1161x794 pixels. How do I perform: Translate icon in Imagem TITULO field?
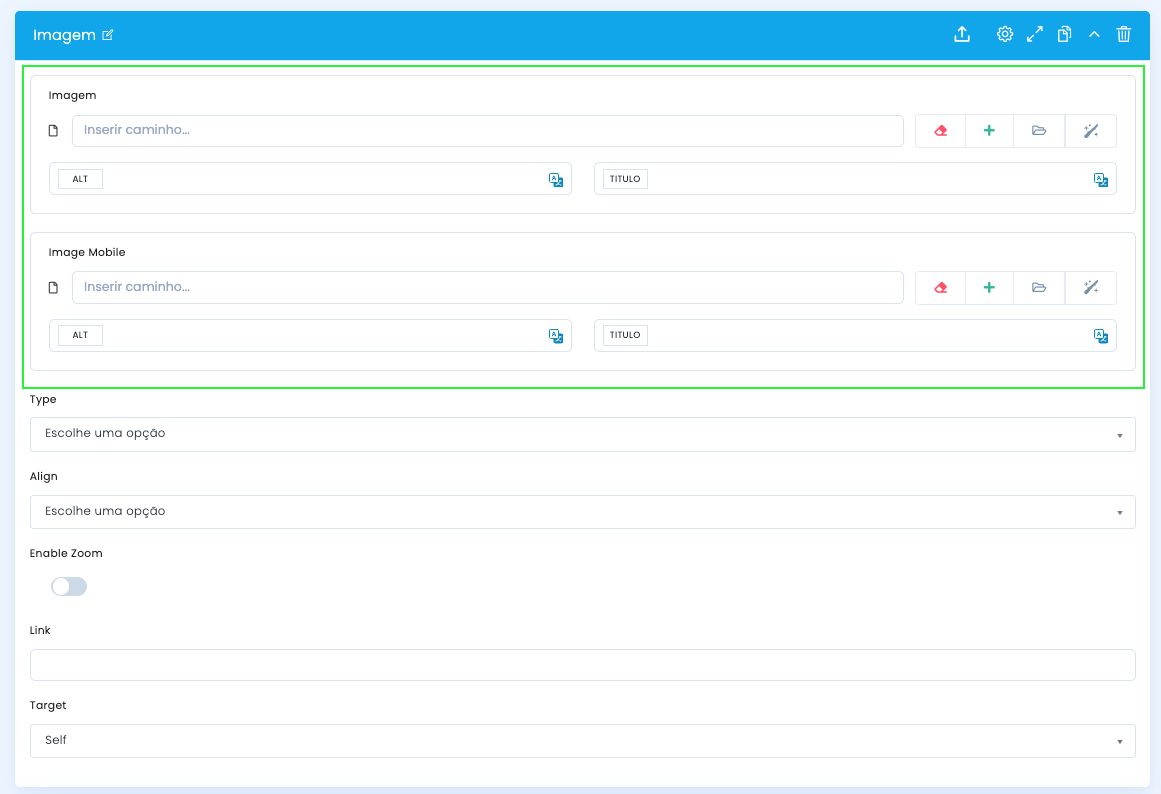tap(1100, 179)
